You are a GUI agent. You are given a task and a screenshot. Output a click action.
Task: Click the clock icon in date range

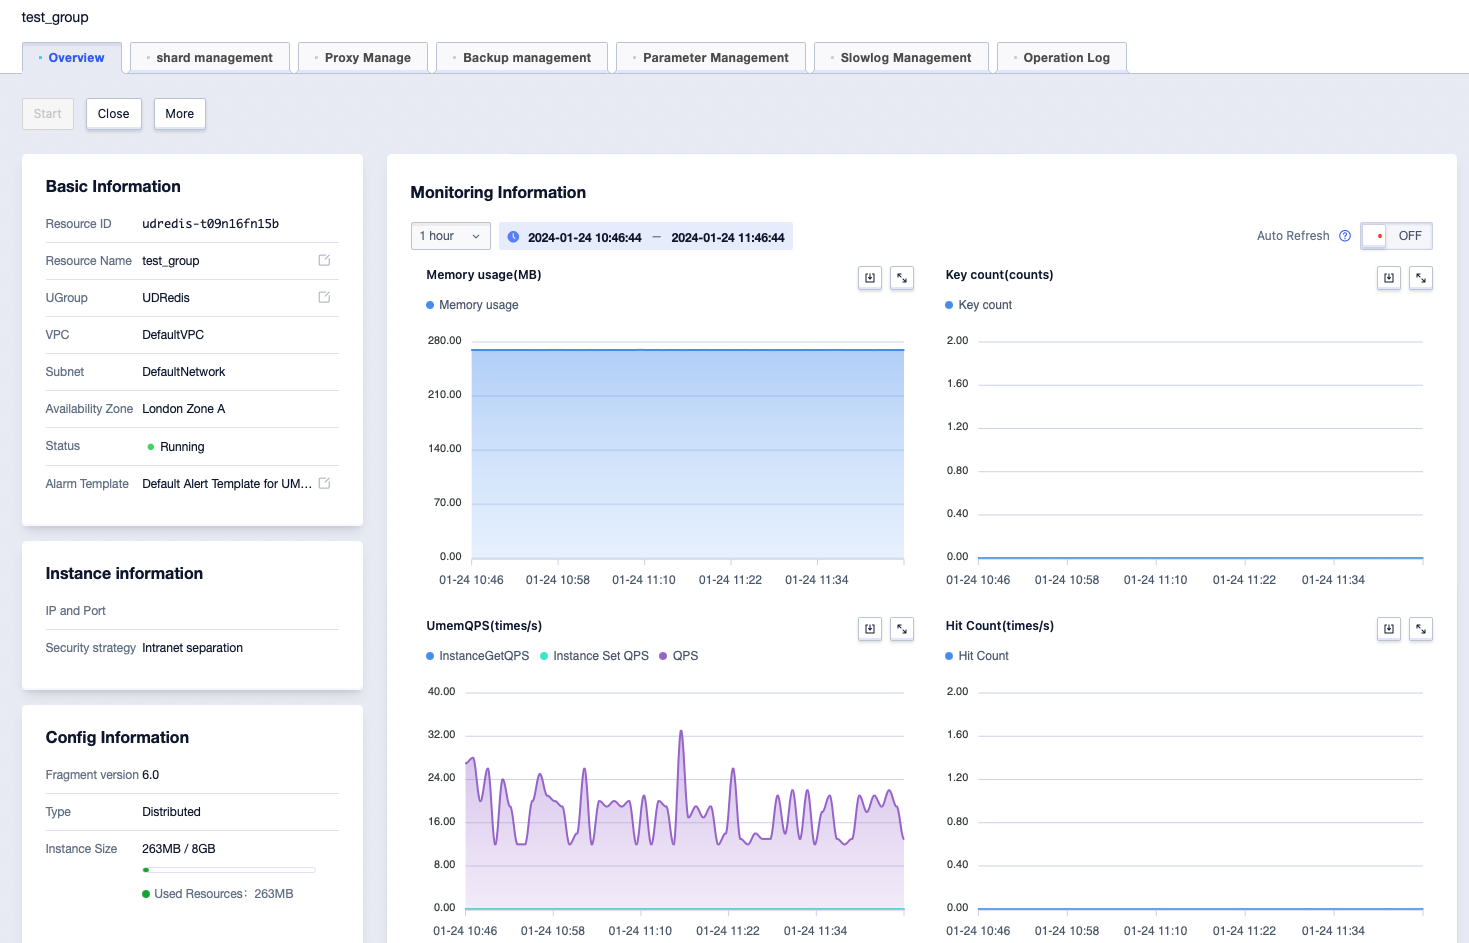[x=513, y=237]
